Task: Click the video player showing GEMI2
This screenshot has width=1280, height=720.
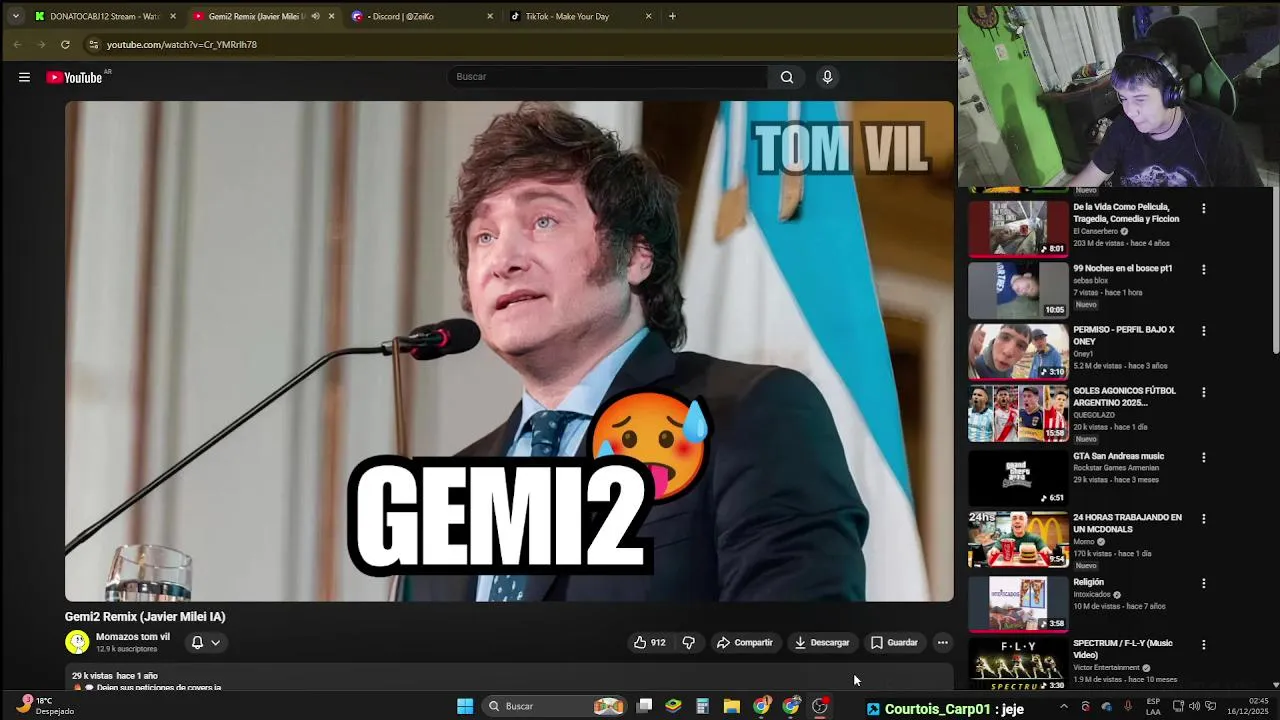Action: click(x=509, y=351)
